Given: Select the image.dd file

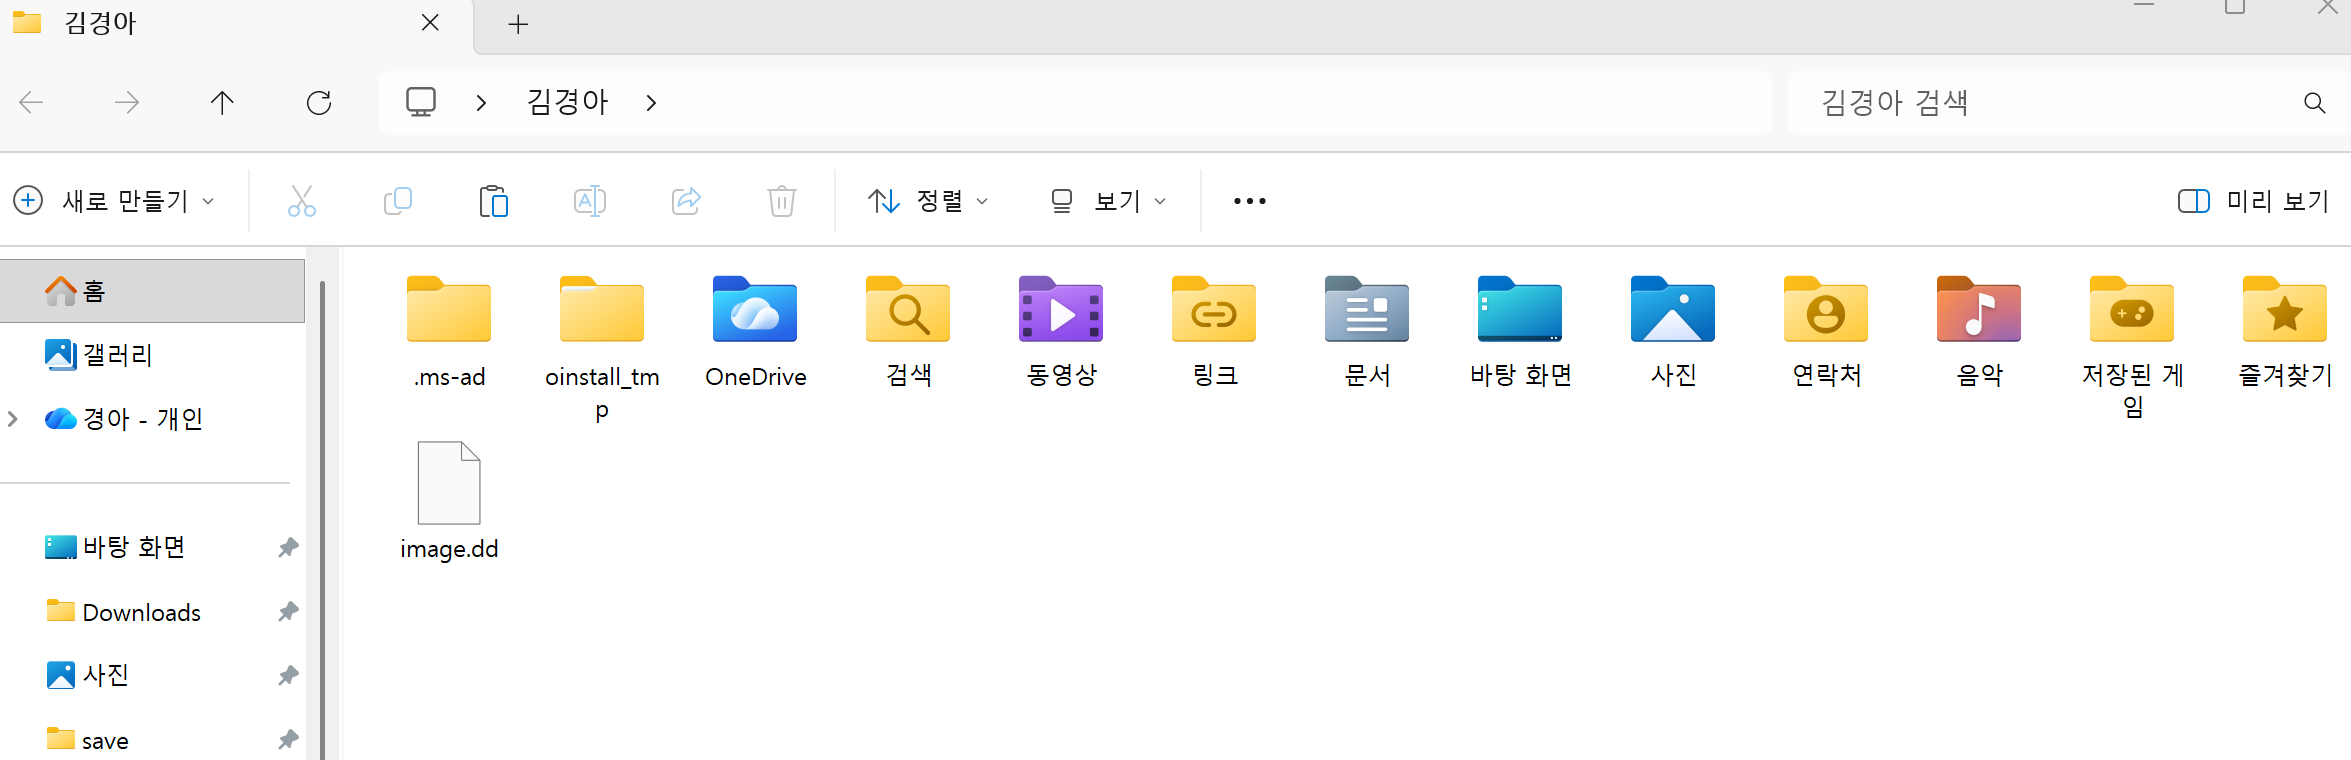Looking at the screenshot, I should tap(449, 502).
